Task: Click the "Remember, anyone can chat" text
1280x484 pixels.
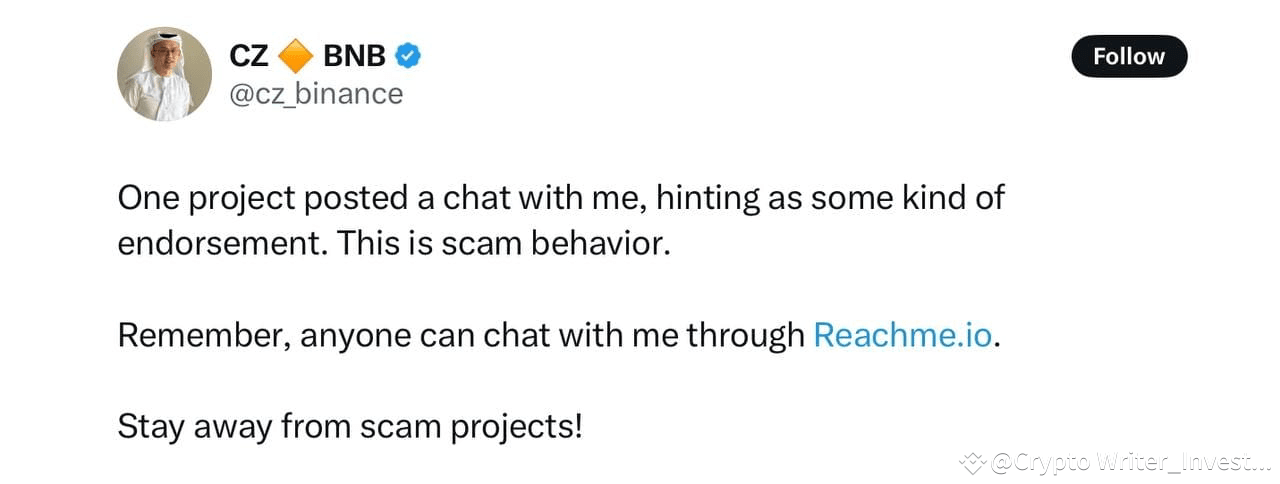Action: pyautogui.click(x=332, y=335)
